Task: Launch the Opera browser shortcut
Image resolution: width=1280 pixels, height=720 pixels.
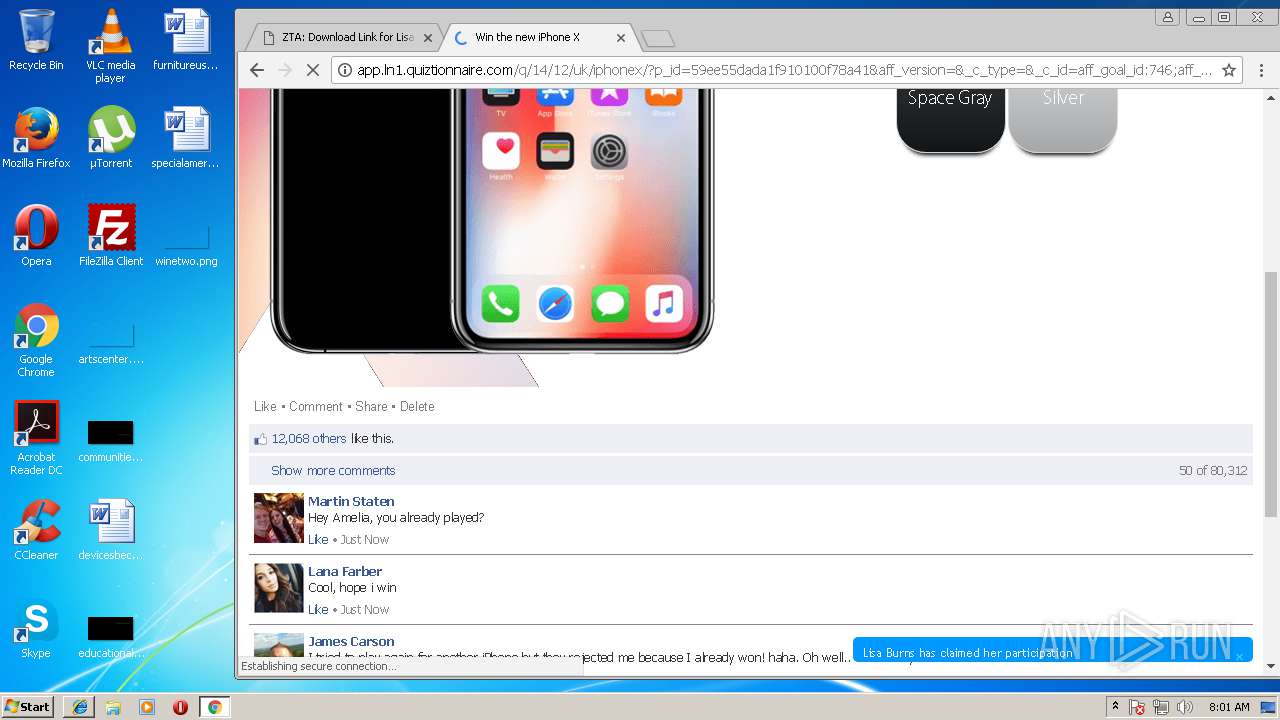Action: (x=36, y=236)
